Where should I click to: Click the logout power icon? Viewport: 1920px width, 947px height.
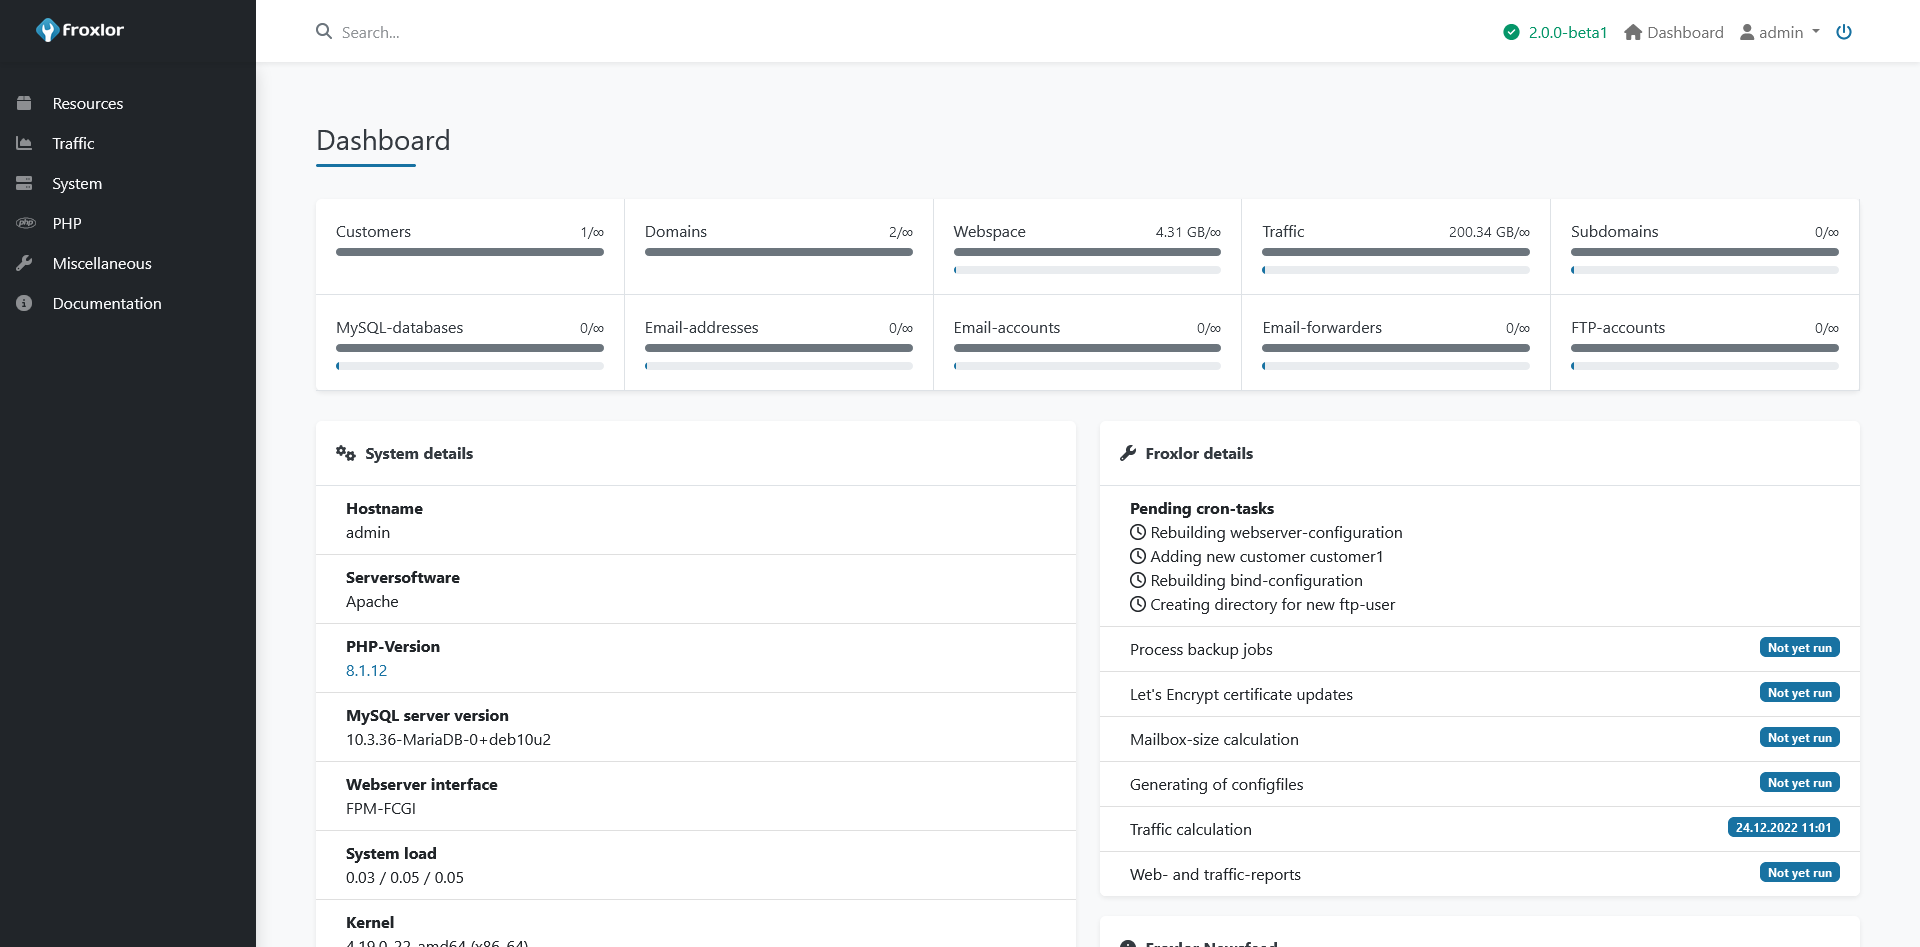pyautogui.click(x=1844, y=31)
